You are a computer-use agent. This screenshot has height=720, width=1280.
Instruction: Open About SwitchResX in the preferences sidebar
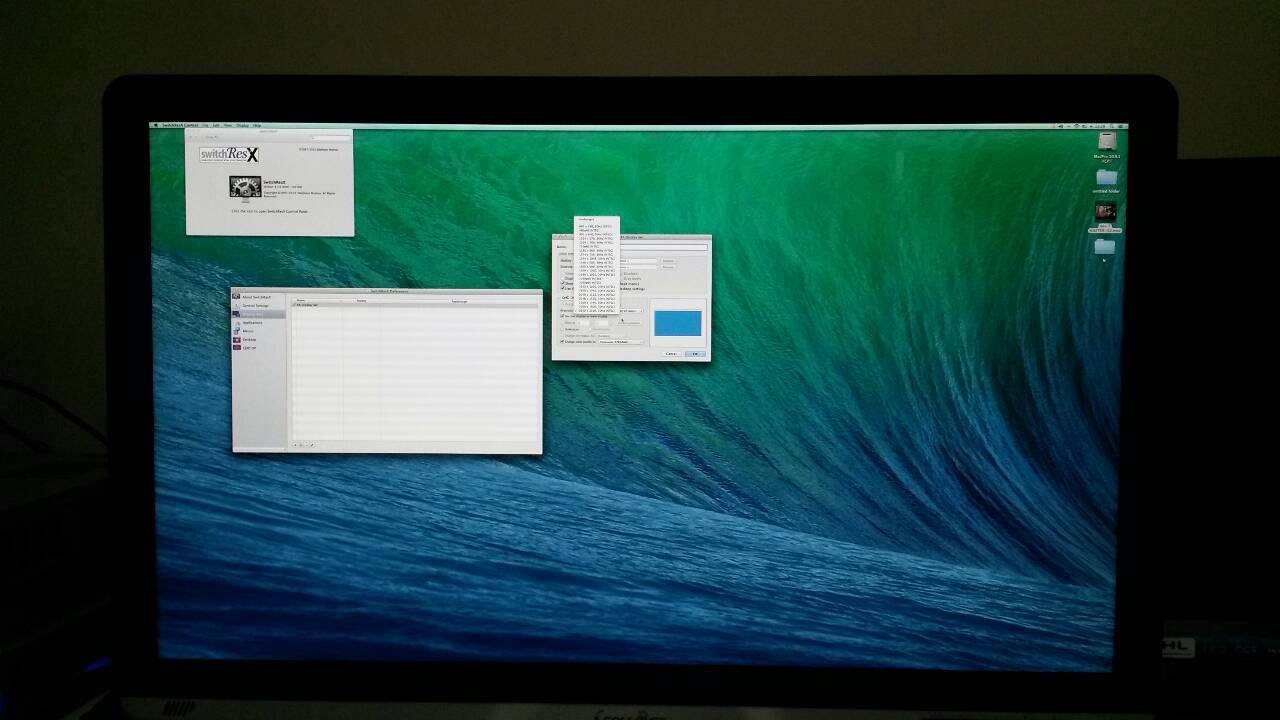coord(259,297)
